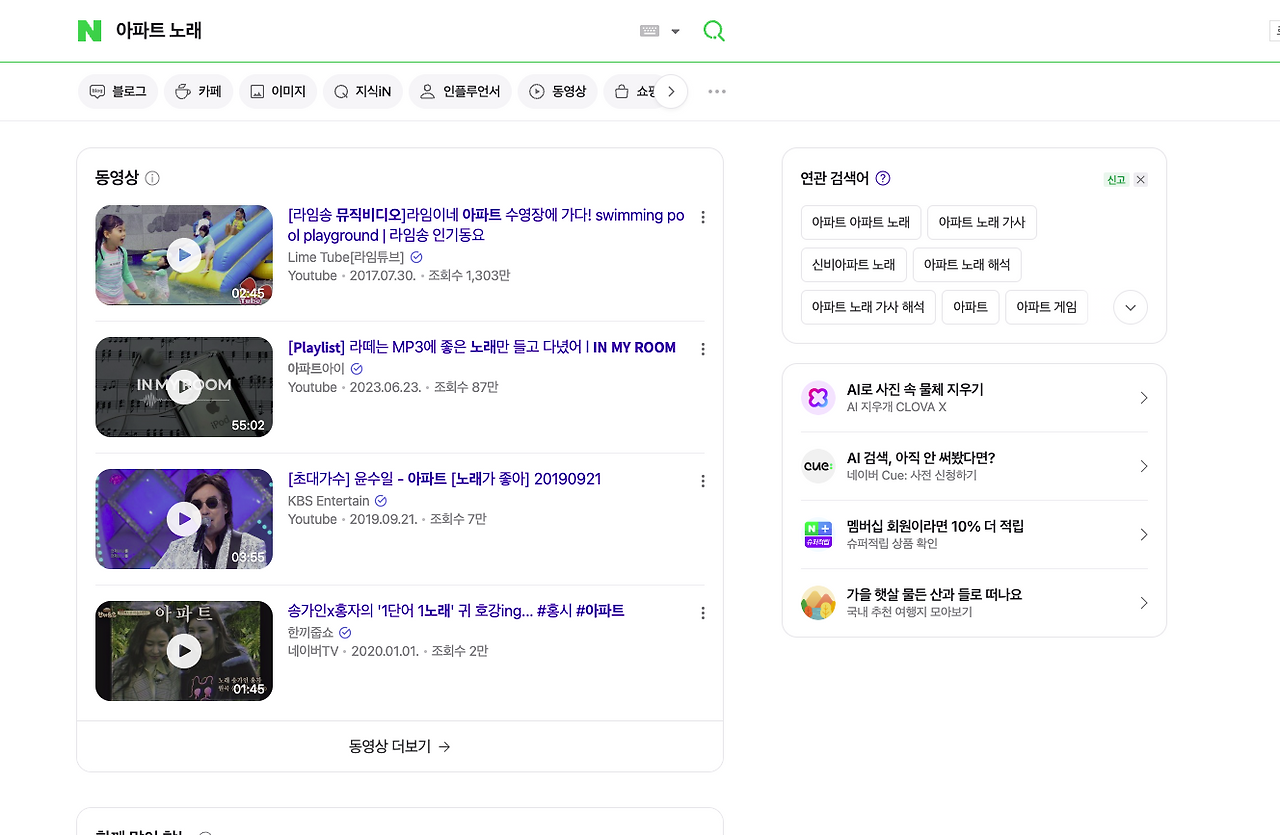This screenshot has height=835, width=1280.
Task: Click the green Naver logo
Action: point(89,30)
